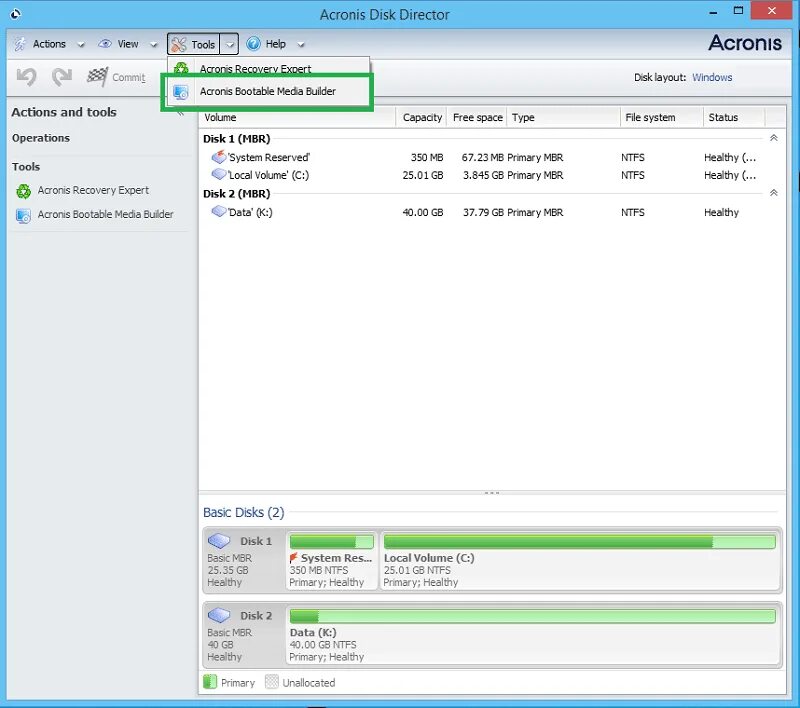
Task: Click the Unallocated legend icon
Action: (272, 682)
